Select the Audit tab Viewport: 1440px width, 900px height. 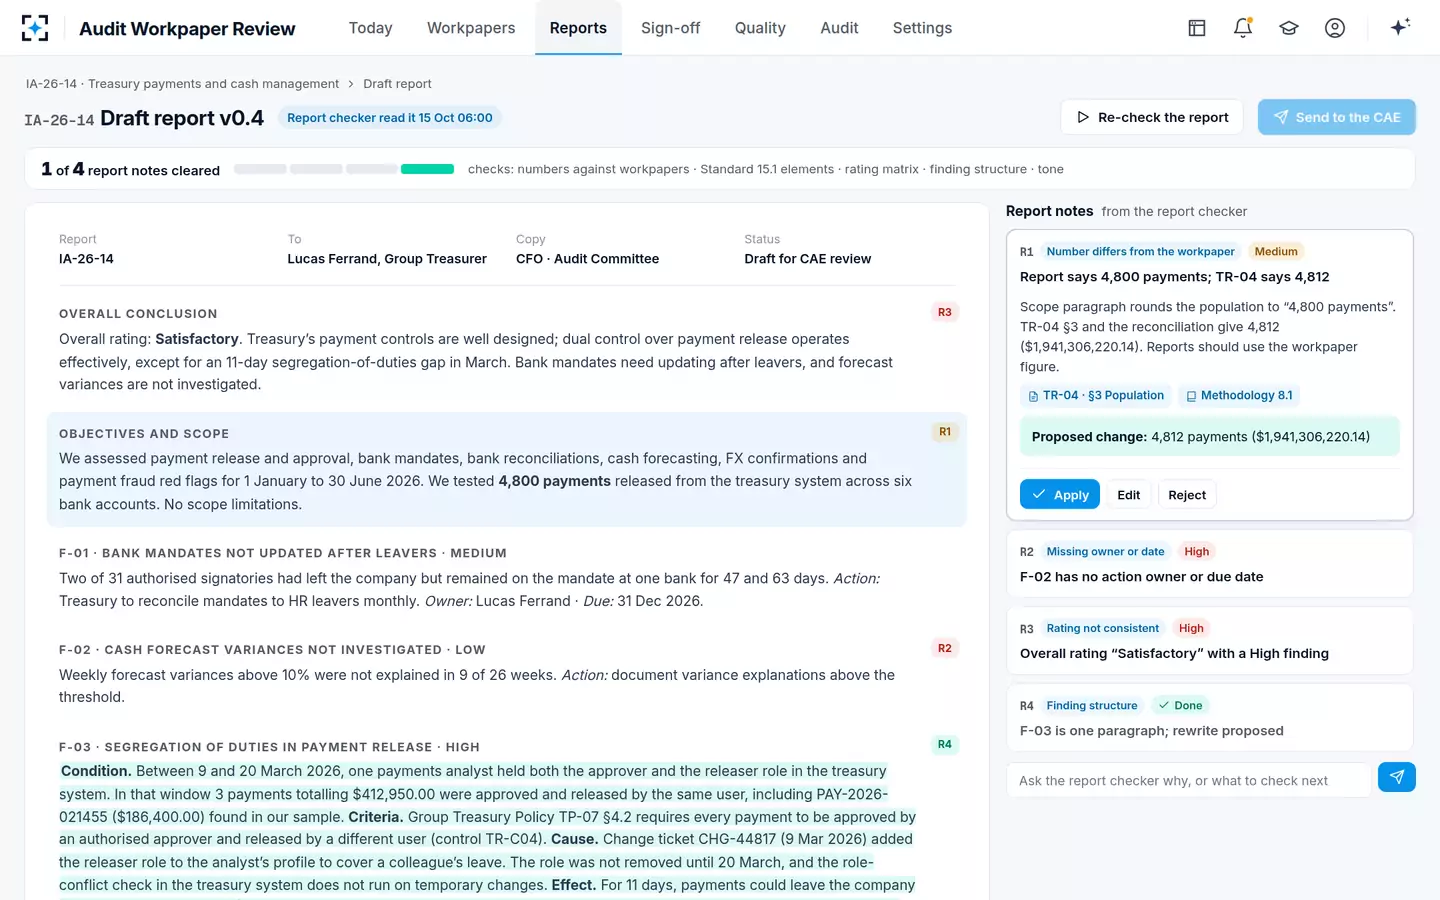point(839,28)
